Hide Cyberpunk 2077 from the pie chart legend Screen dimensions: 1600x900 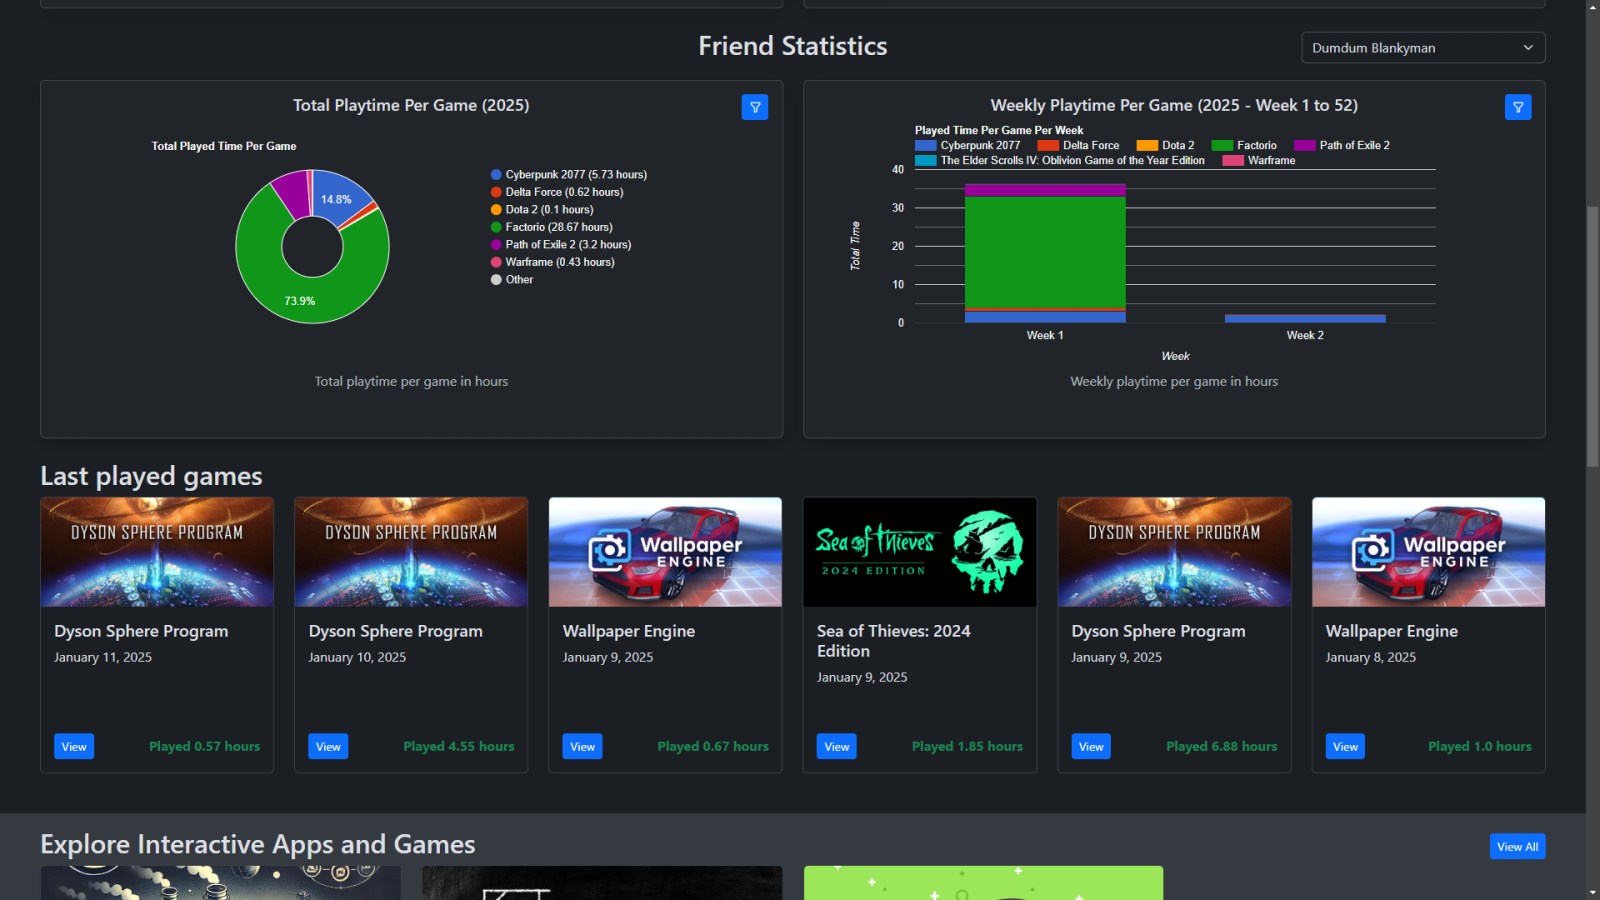click(496, 174)
